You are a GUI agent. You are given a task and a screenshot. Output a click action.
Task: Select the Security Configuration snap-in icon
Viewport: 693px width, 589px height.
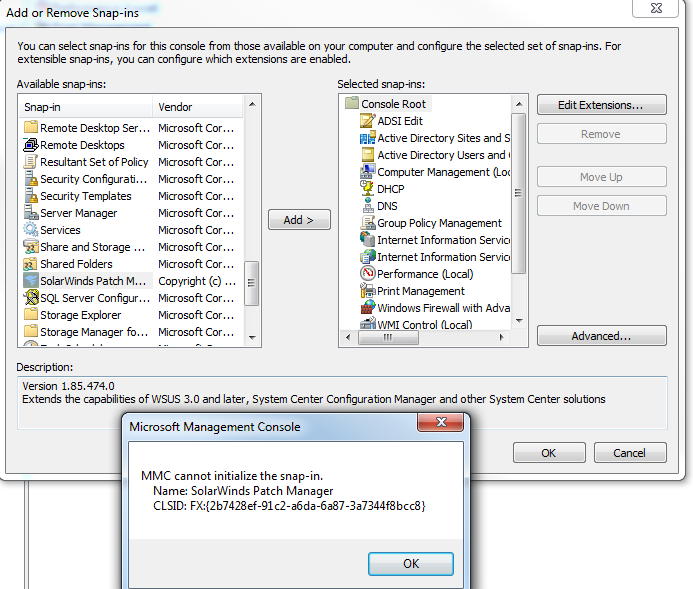pyautogui.click(x=31, y=179)
